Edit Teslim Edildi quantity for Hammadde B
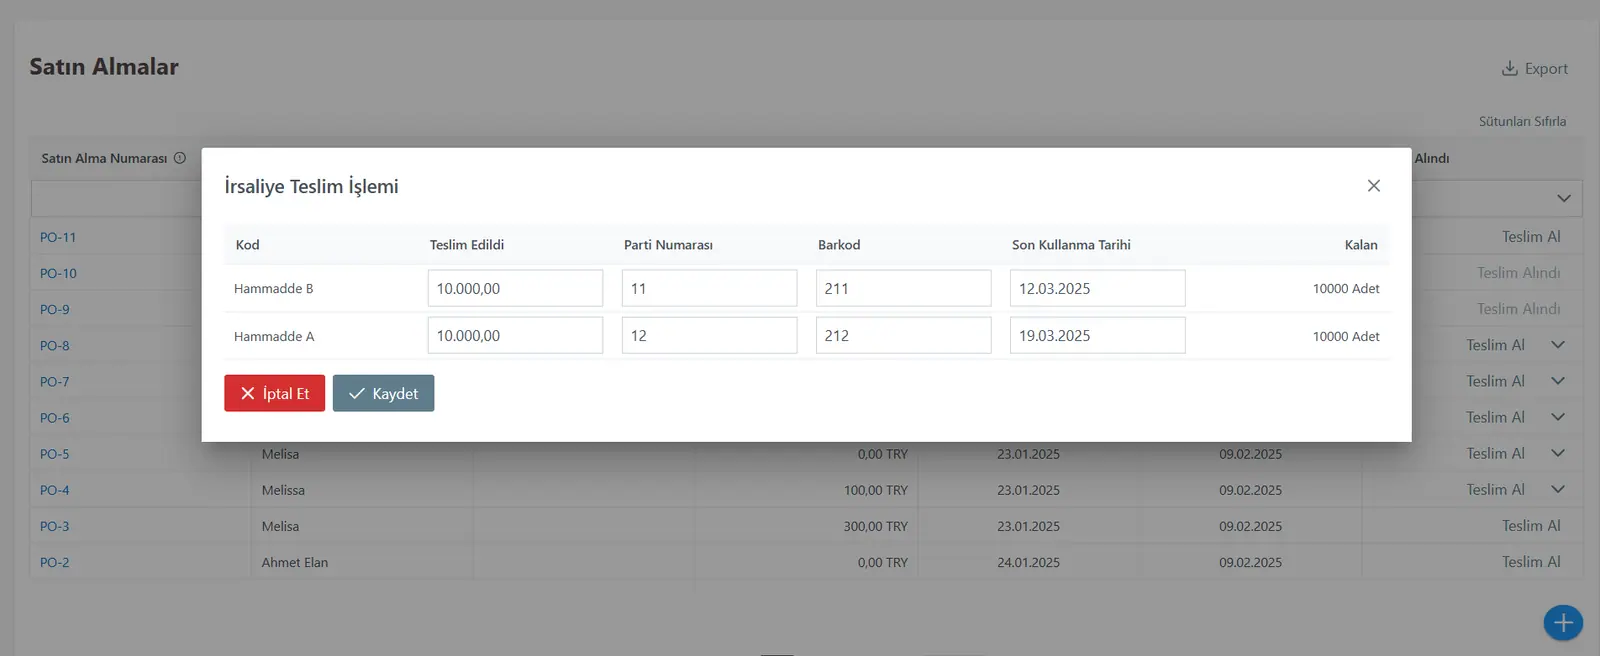 [x=515, y=288]
